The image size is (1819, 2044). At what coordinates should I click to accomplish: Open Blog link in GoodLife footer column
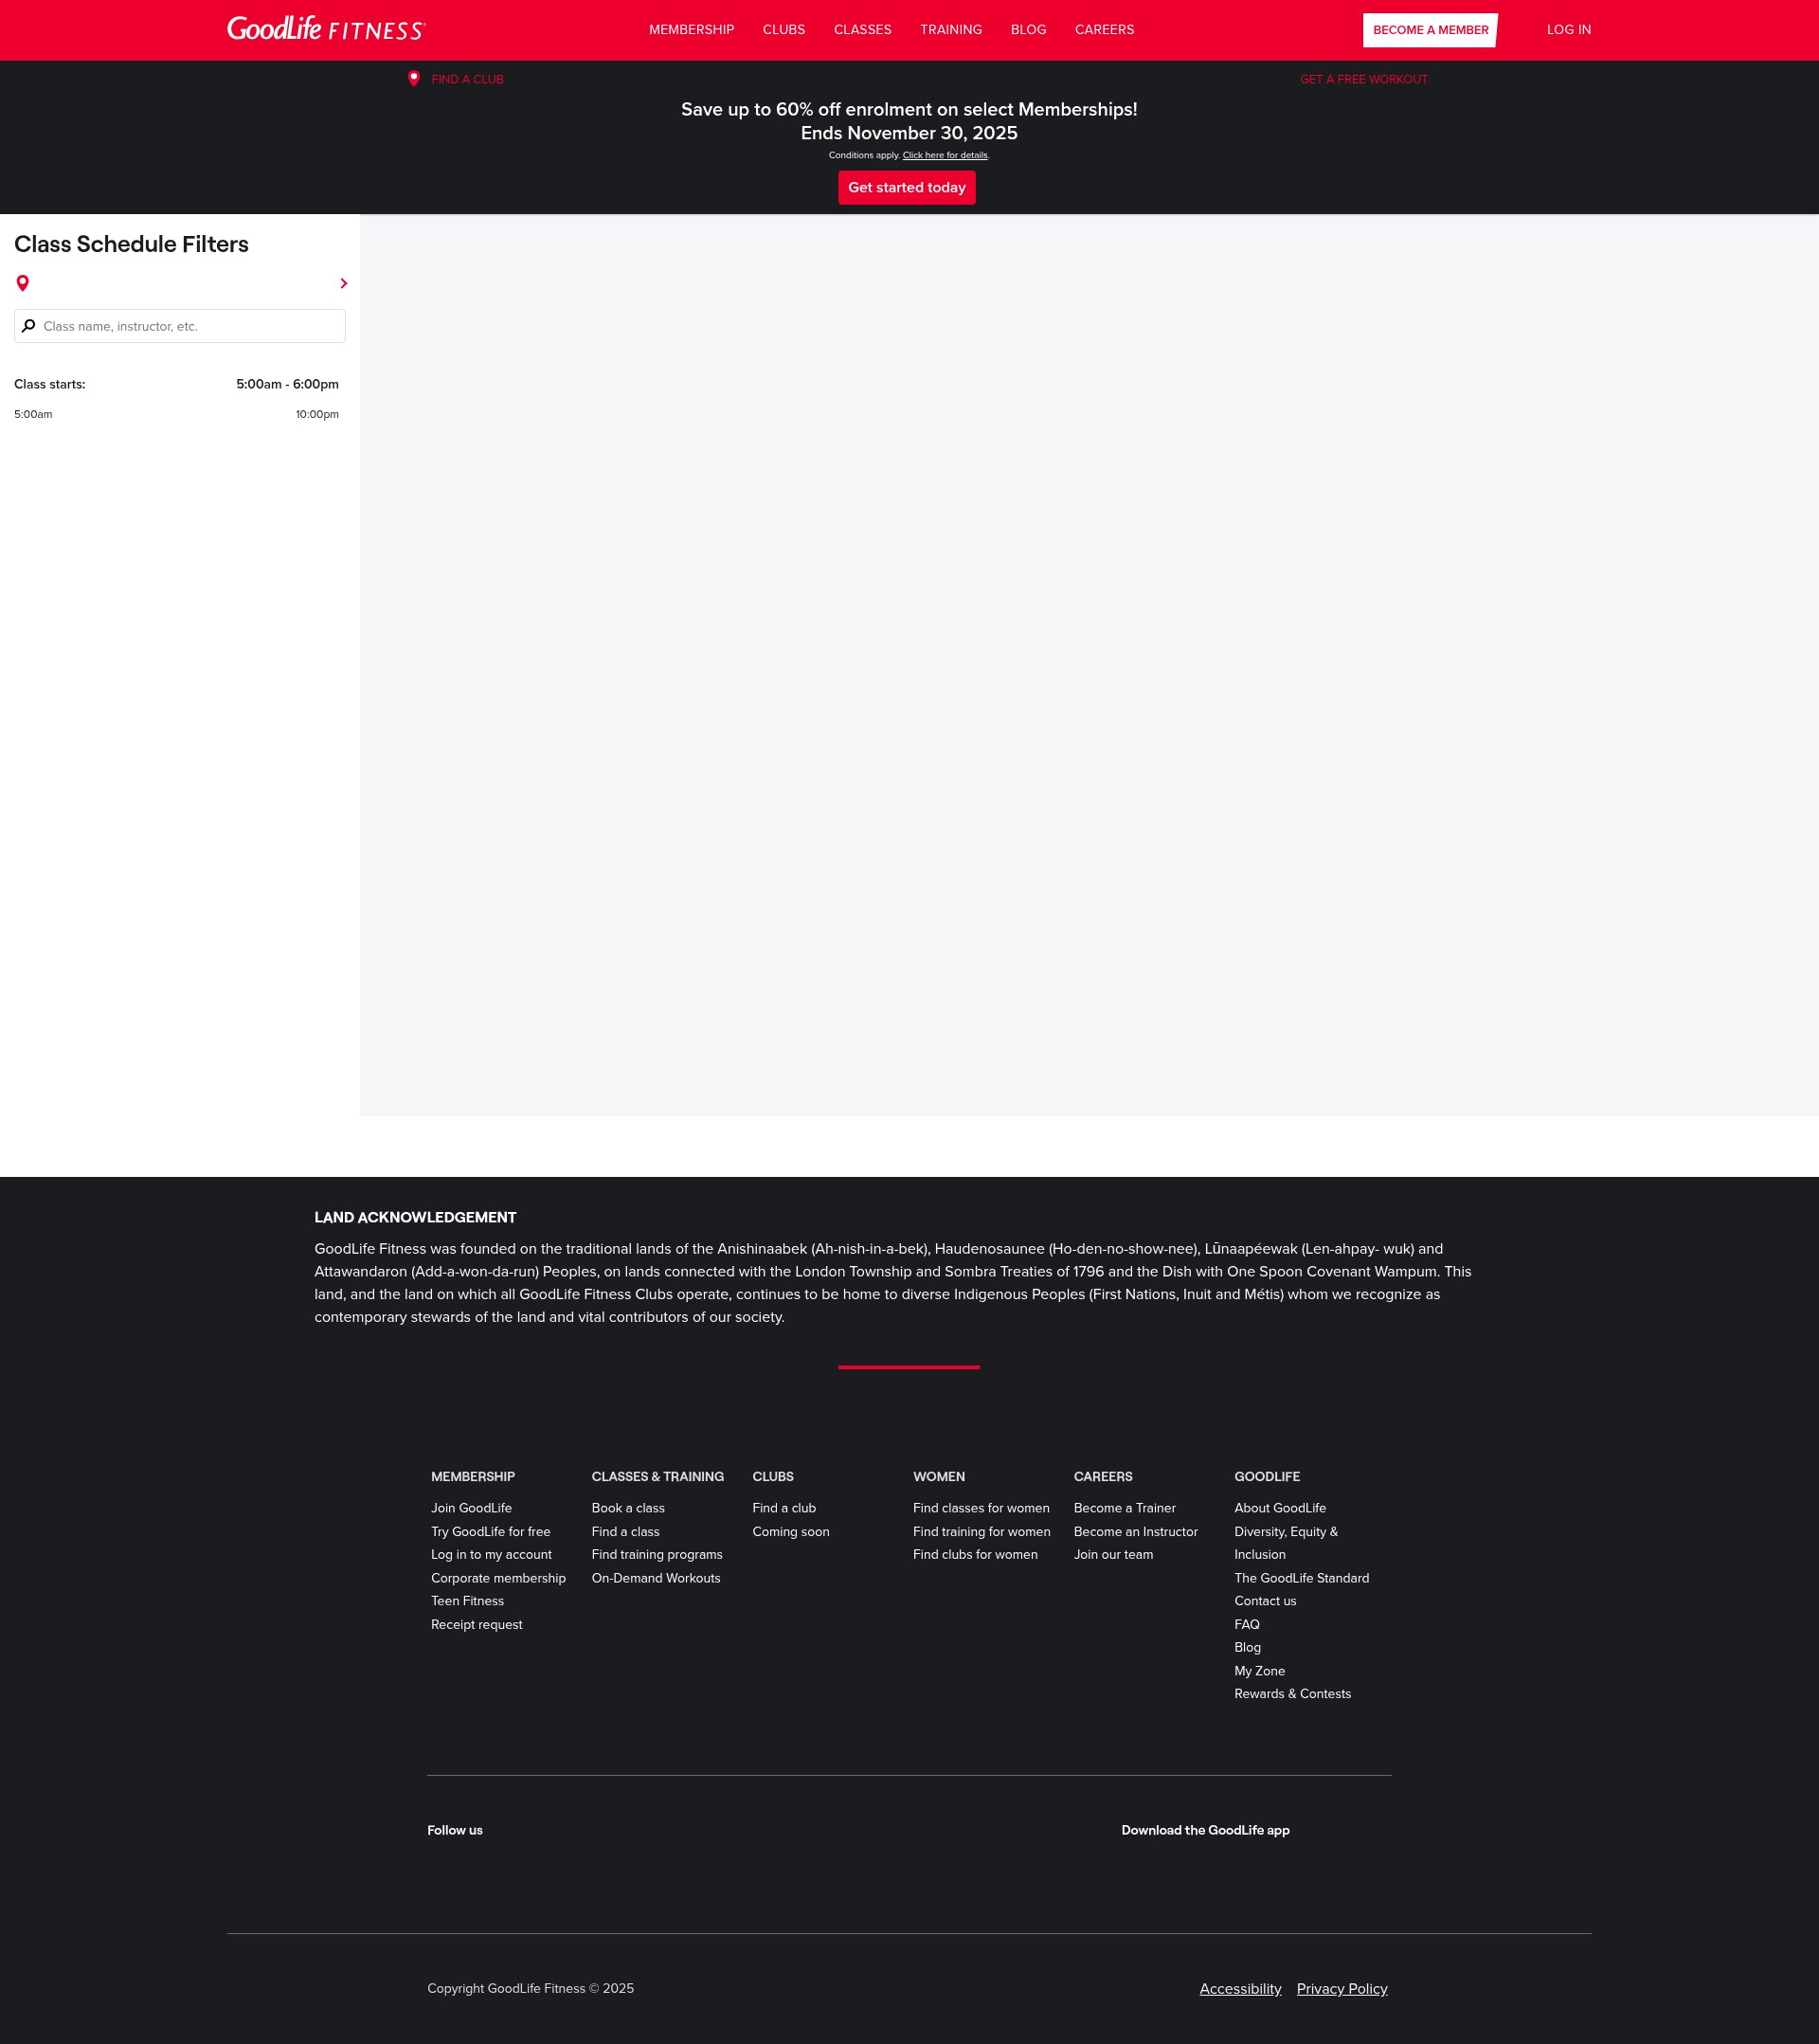click(x=1247, y=1647)
